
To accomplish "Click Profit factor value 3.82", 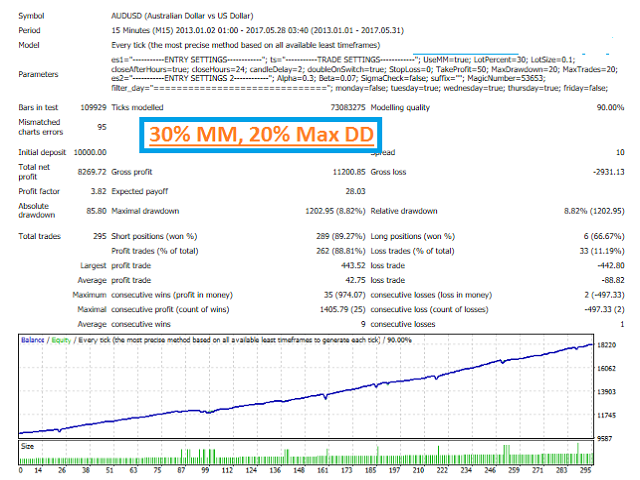I will (x=98, y=191).
